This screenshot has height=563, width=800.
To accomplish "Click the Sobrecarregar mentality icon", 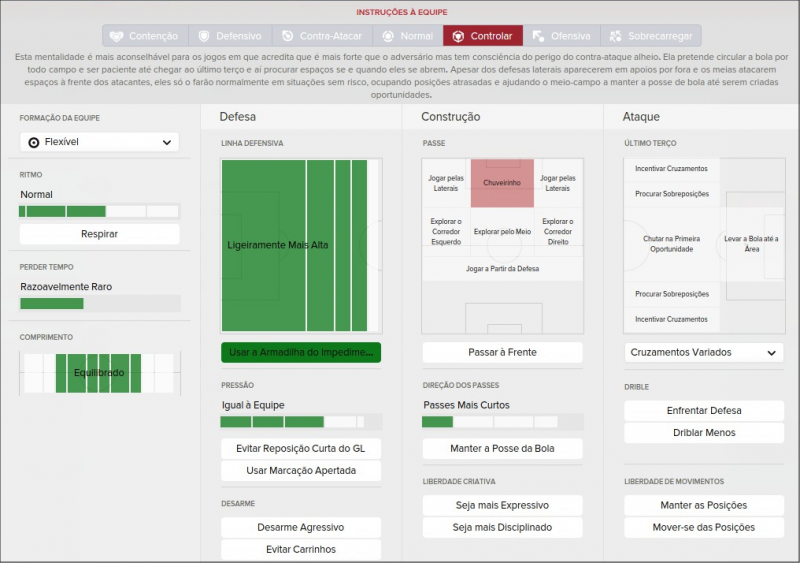I will click(x=615, y=36).
